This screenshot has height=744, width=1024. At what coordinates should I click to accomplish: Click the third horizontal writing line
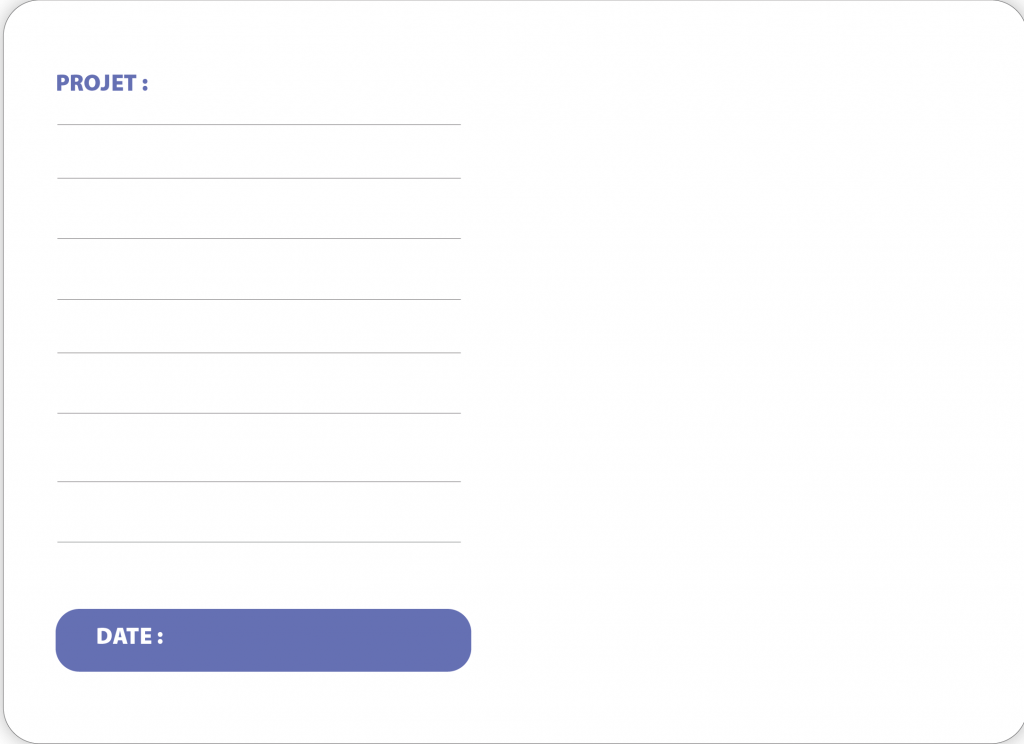point(259,239)
